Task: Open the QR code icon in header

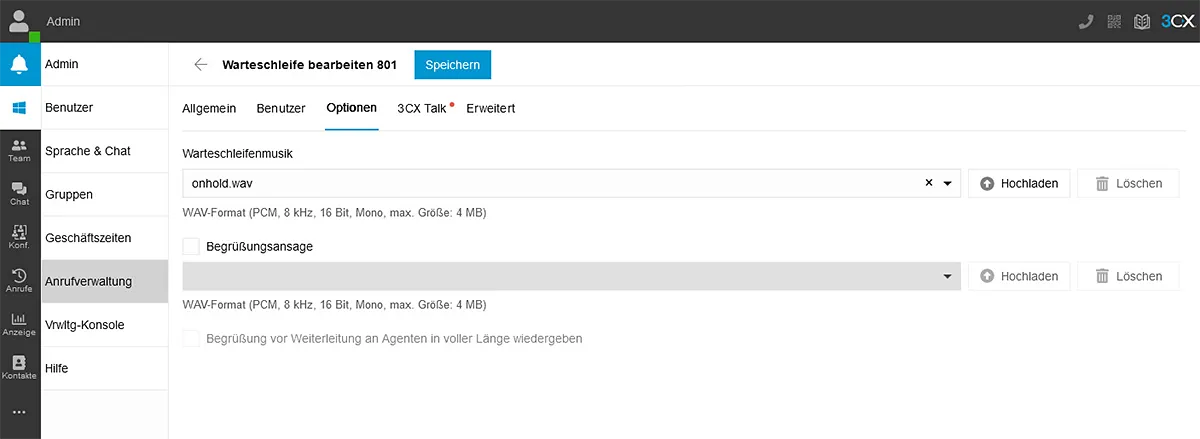Action: pos(1114,21)
